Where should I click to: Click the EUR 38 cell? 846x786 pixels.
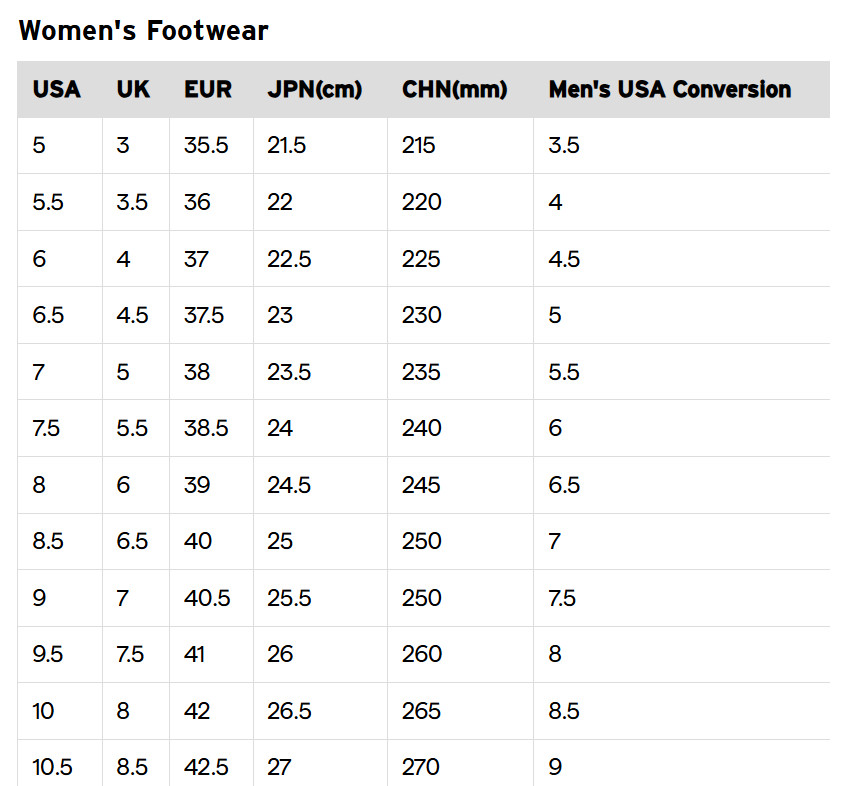pyautogui.click(x=197, y=372)
